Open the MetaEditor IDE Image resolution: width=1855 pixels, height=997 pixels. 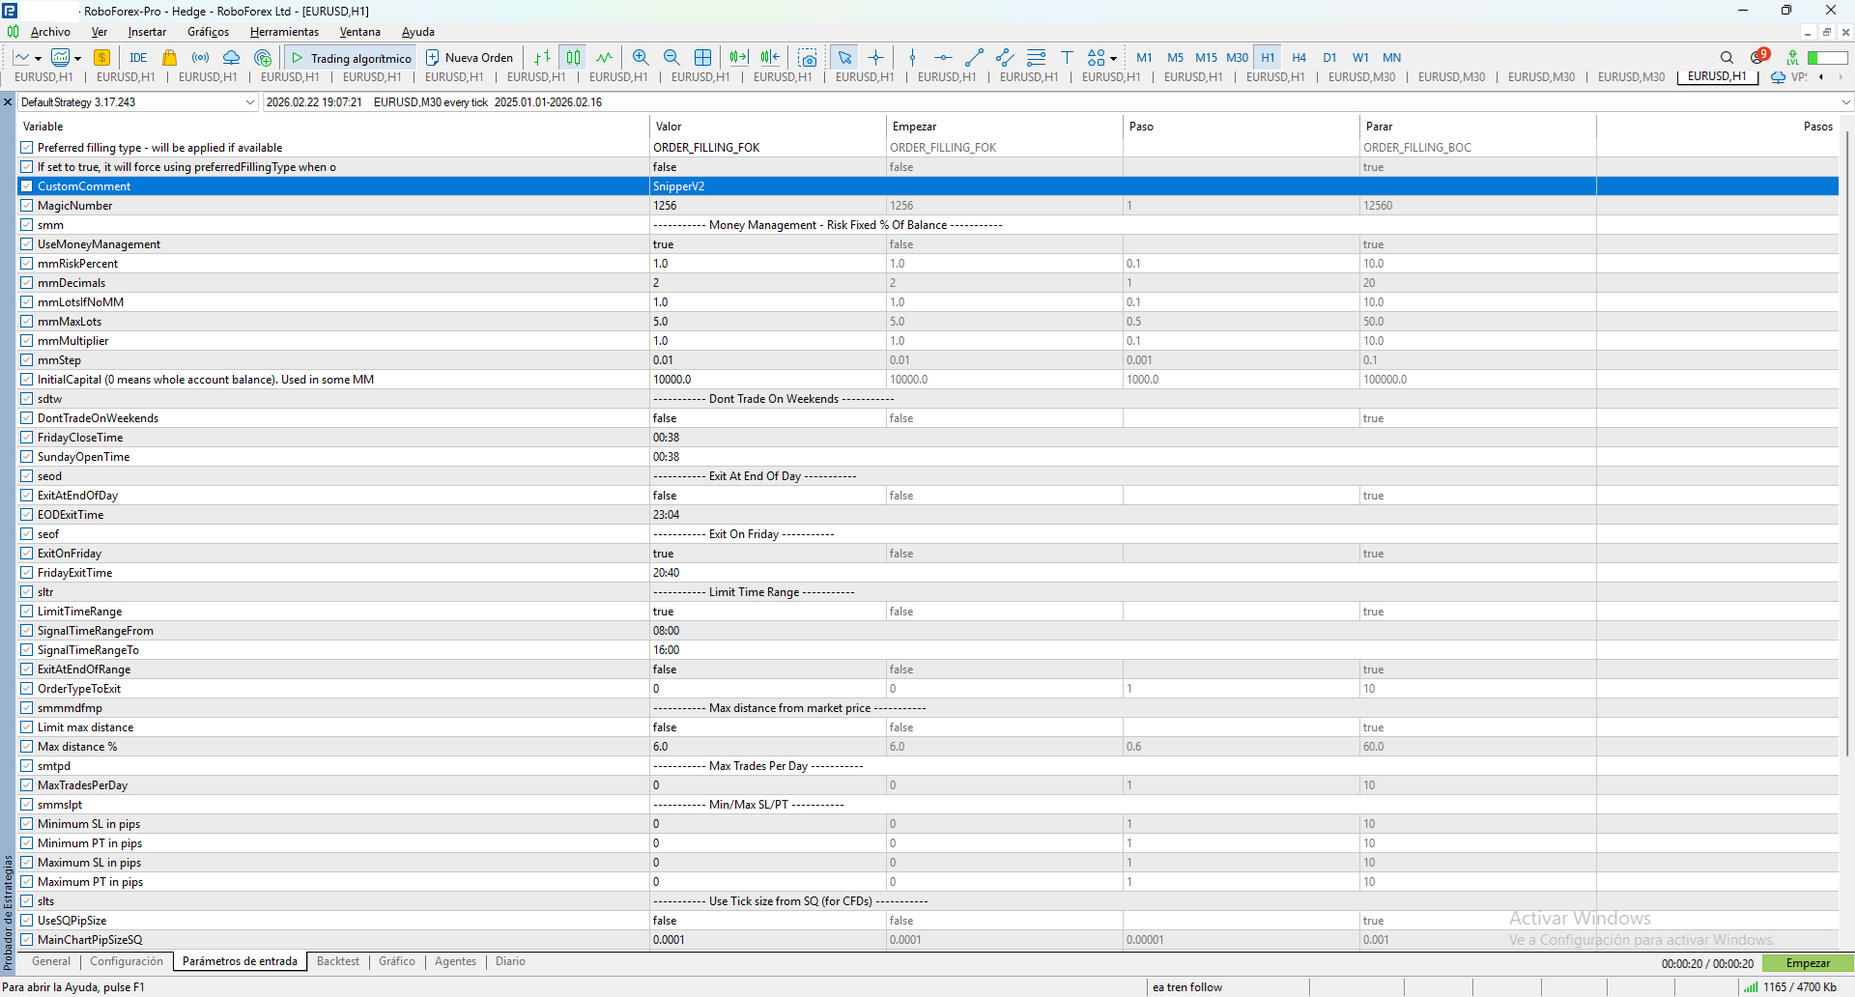click(x=138, y=58)
